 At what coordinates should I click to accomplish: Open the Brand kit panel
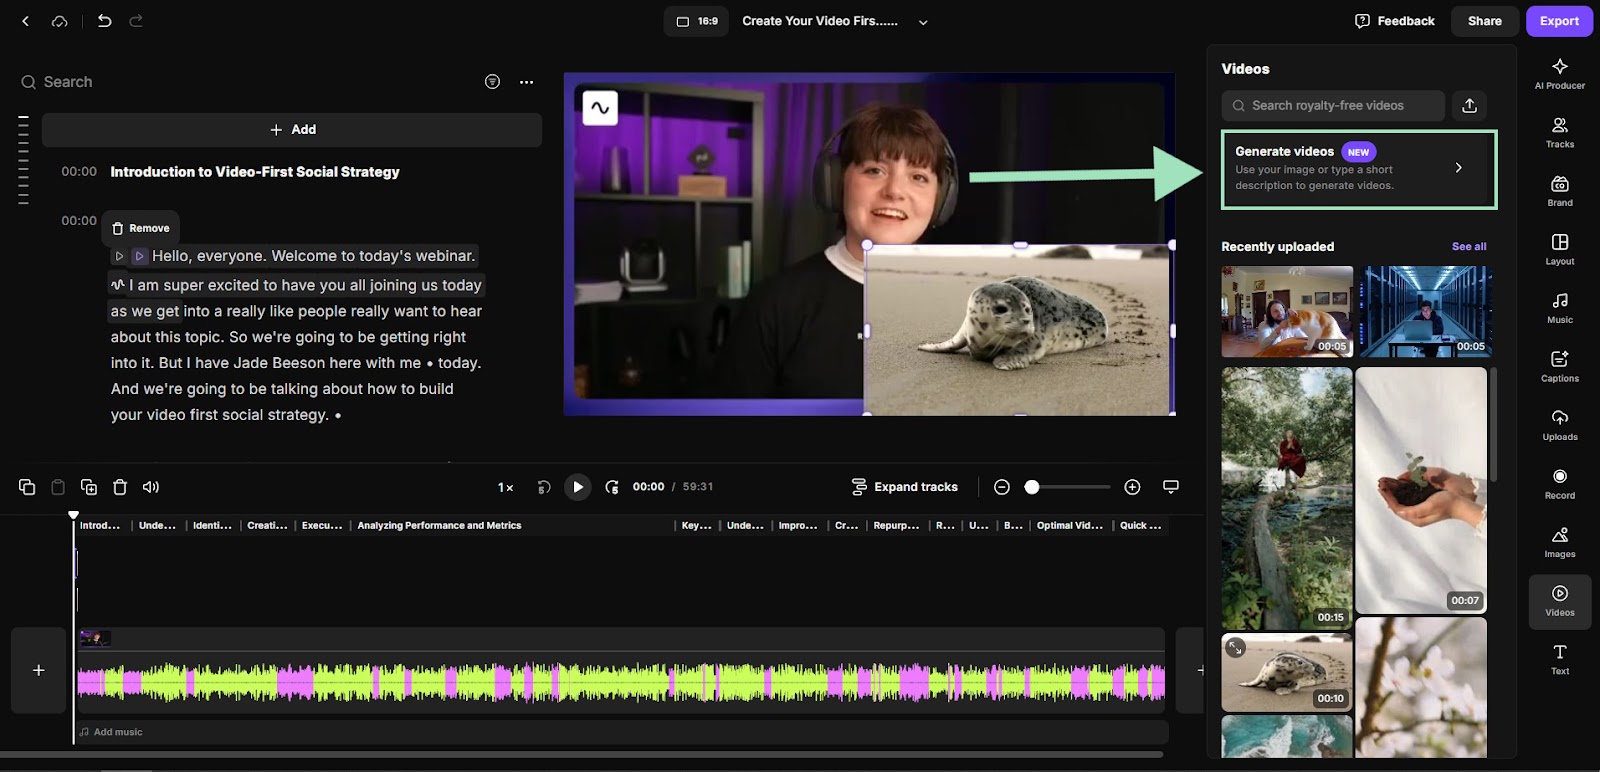(x=1559, y=191)
